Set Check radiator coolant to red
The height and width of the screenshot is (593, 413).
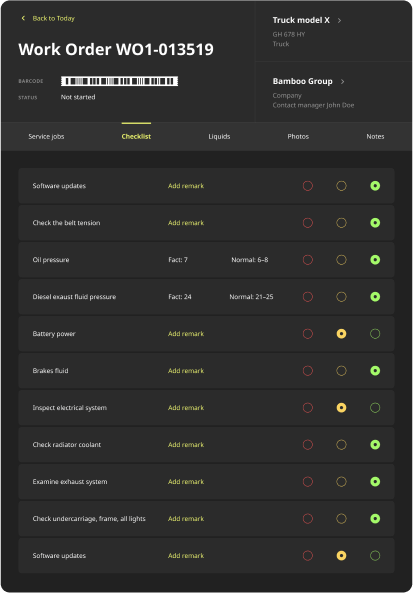pyautogui.click(x=308, y=445)
